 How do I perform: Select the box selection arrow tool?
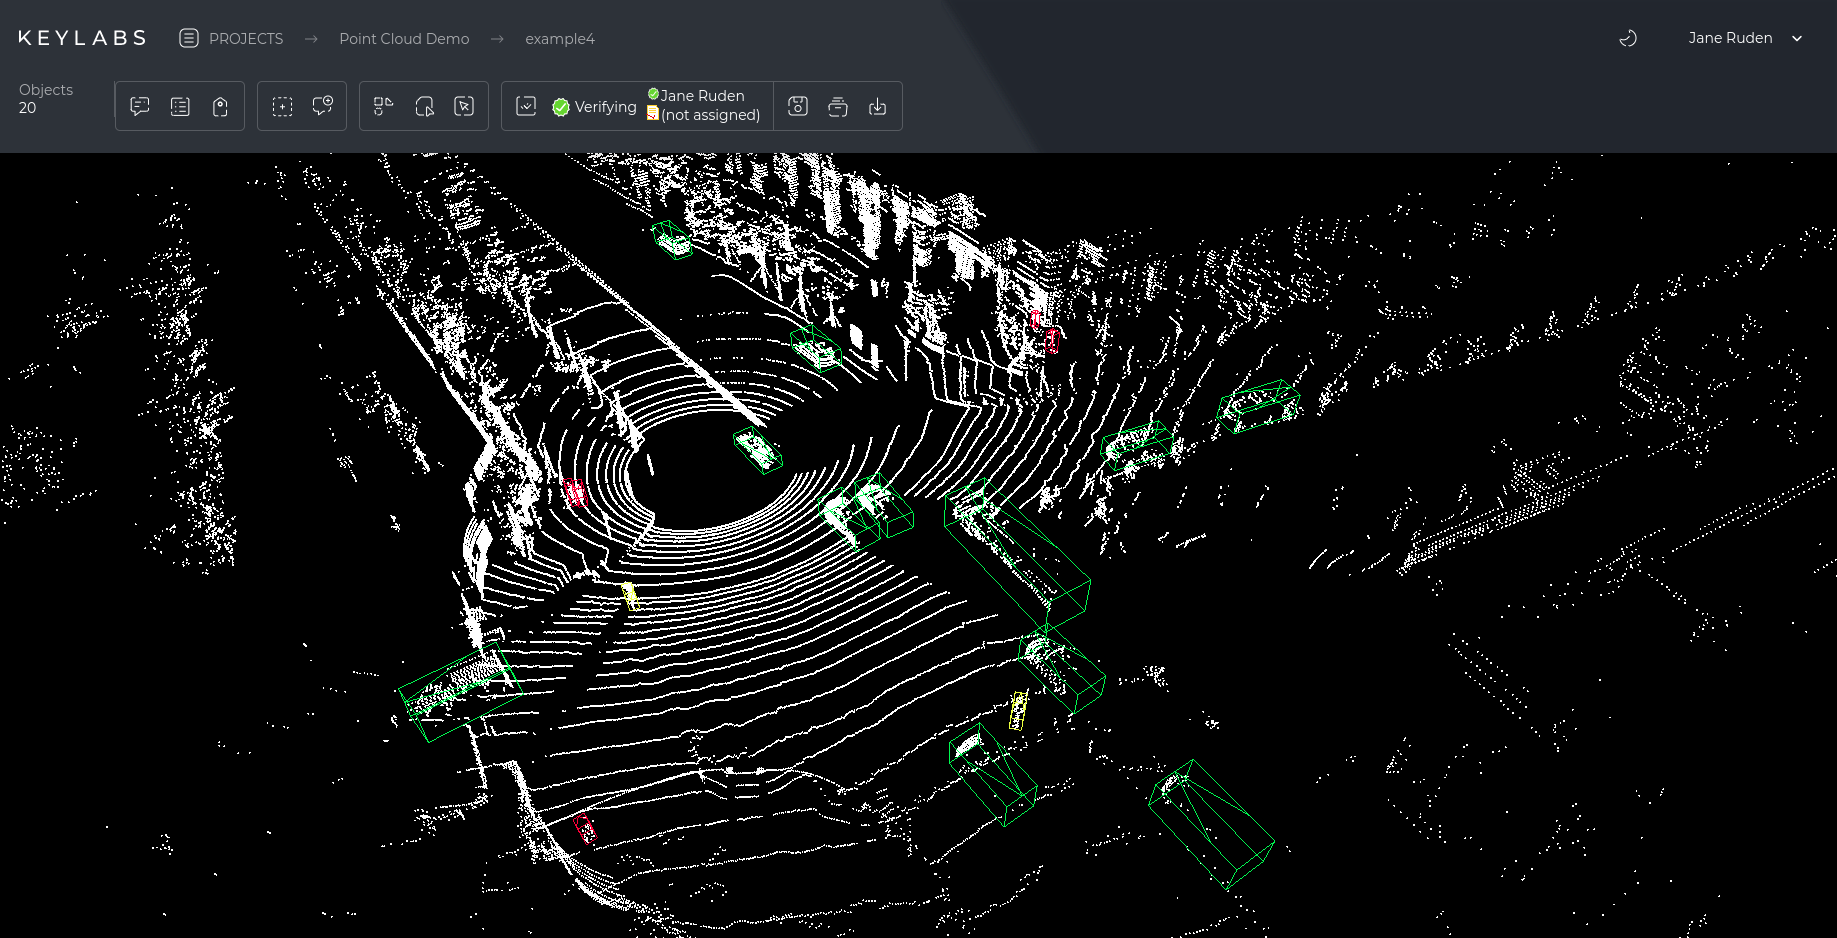pyautogui.click(x=464, y=106)
